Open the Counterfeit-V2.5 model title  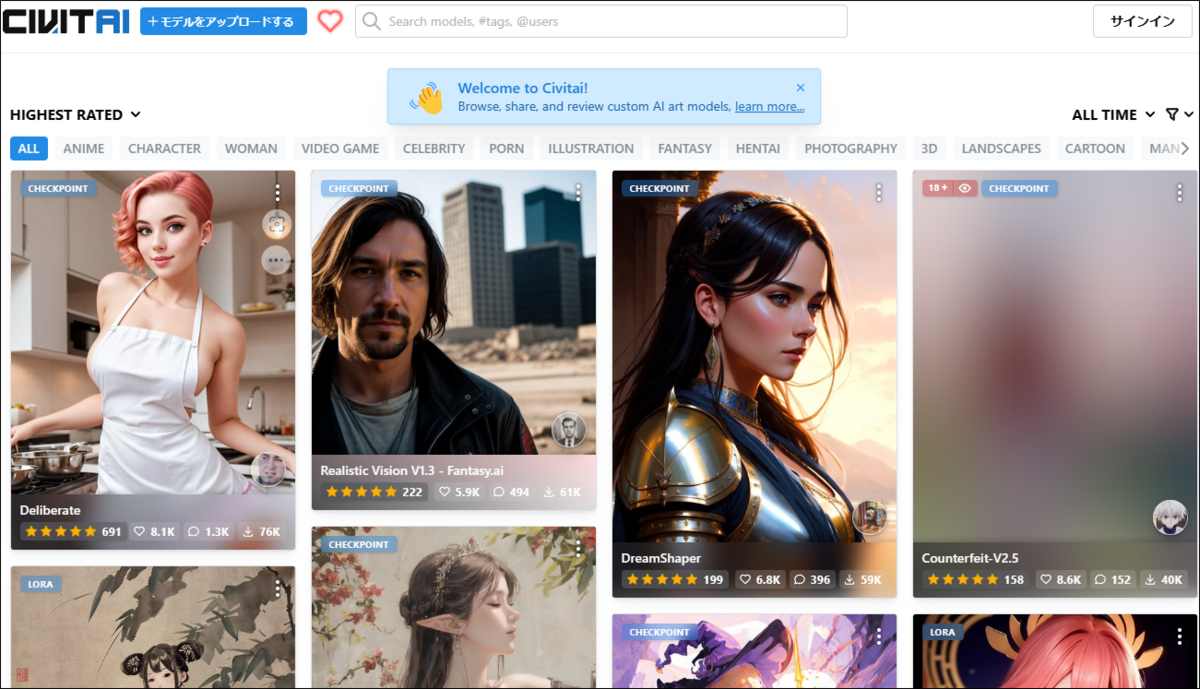[970, 558]
